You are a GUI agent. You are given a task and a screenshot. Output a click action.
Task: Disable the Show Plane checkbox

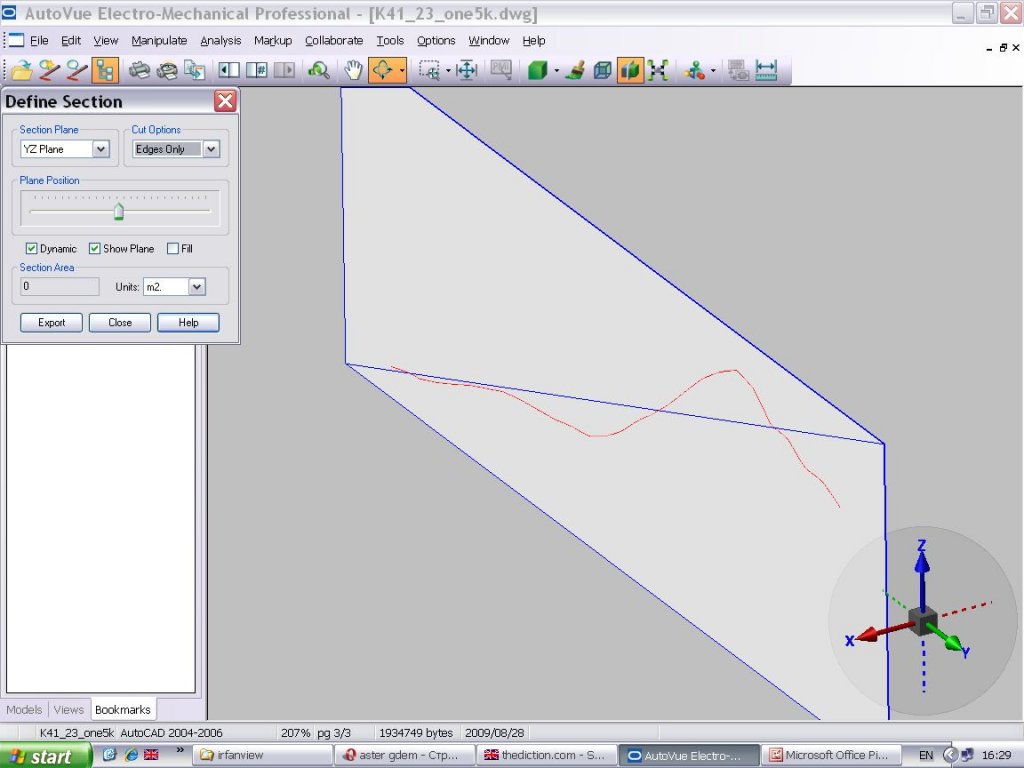(x=94, y=248)
